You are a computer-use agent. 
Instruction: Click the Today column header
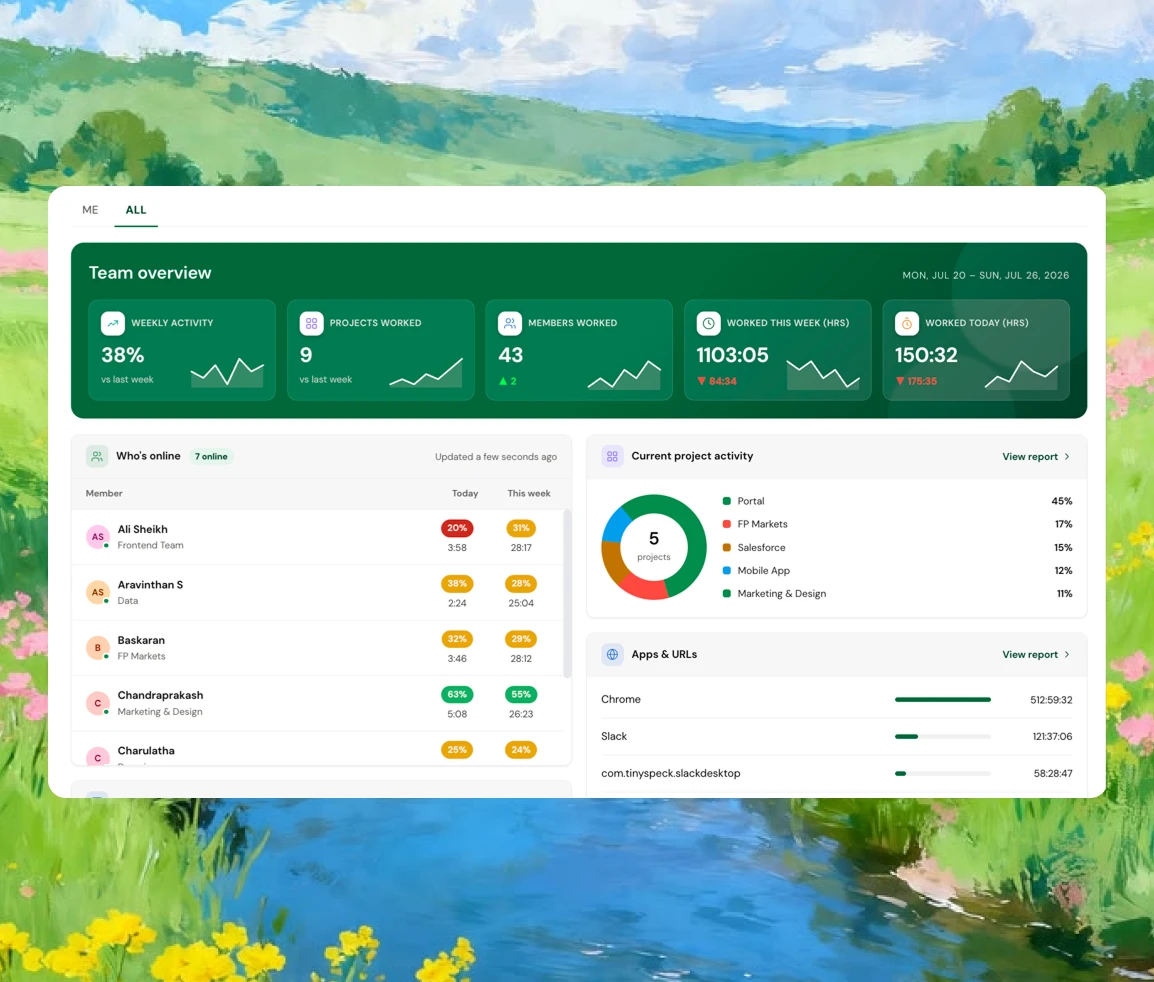[x=464, y=493]
